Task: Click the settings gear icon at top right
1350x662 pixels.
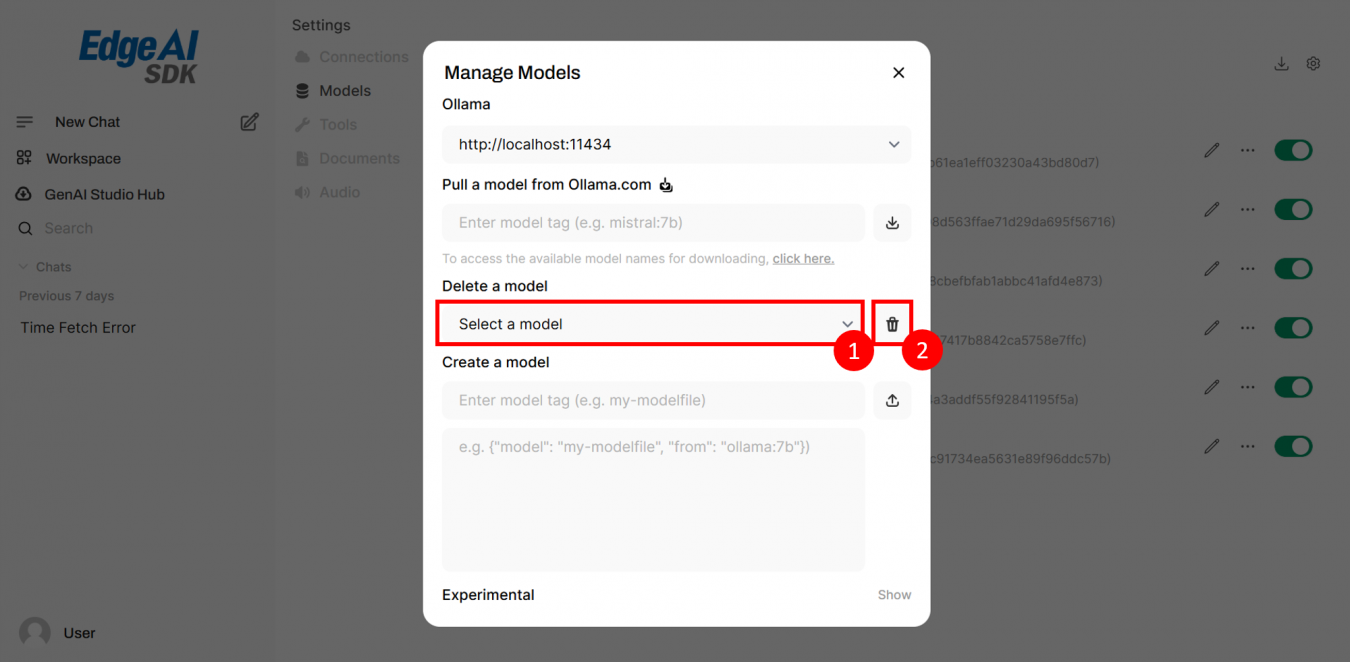Action: pyautogui.click(x=1313, y=64)
